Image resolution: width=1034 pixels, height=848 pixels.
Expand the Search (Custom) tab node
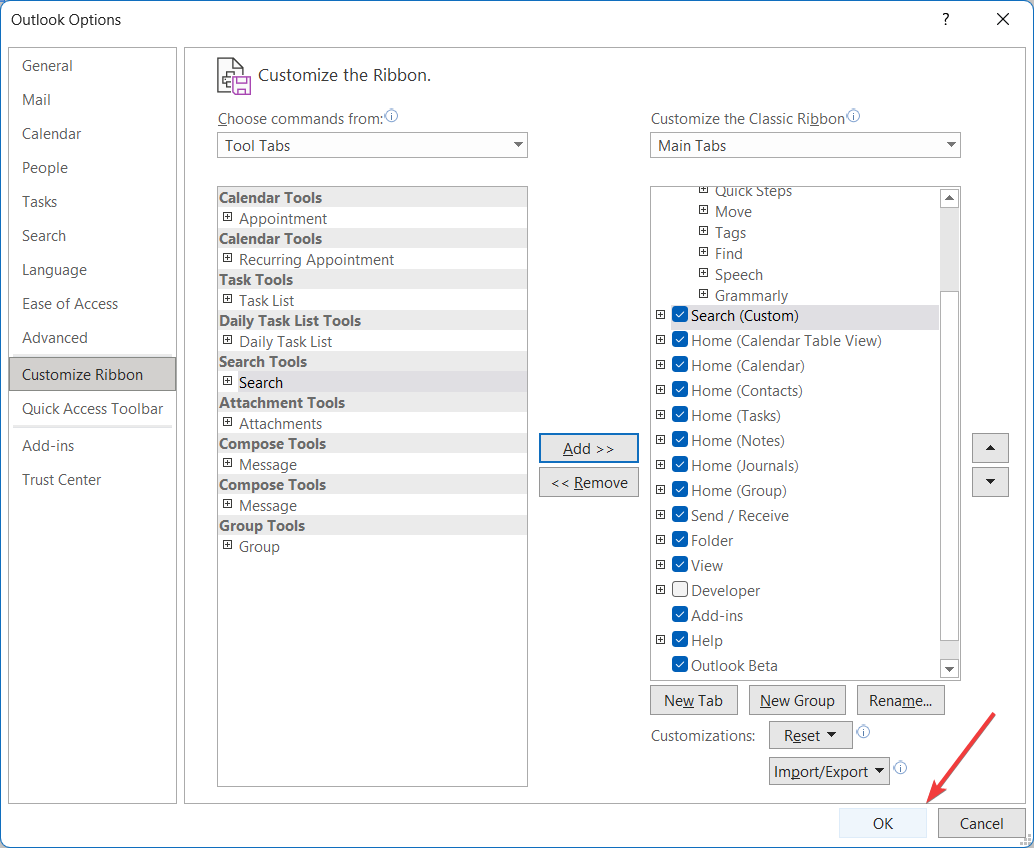click(660, 315)
